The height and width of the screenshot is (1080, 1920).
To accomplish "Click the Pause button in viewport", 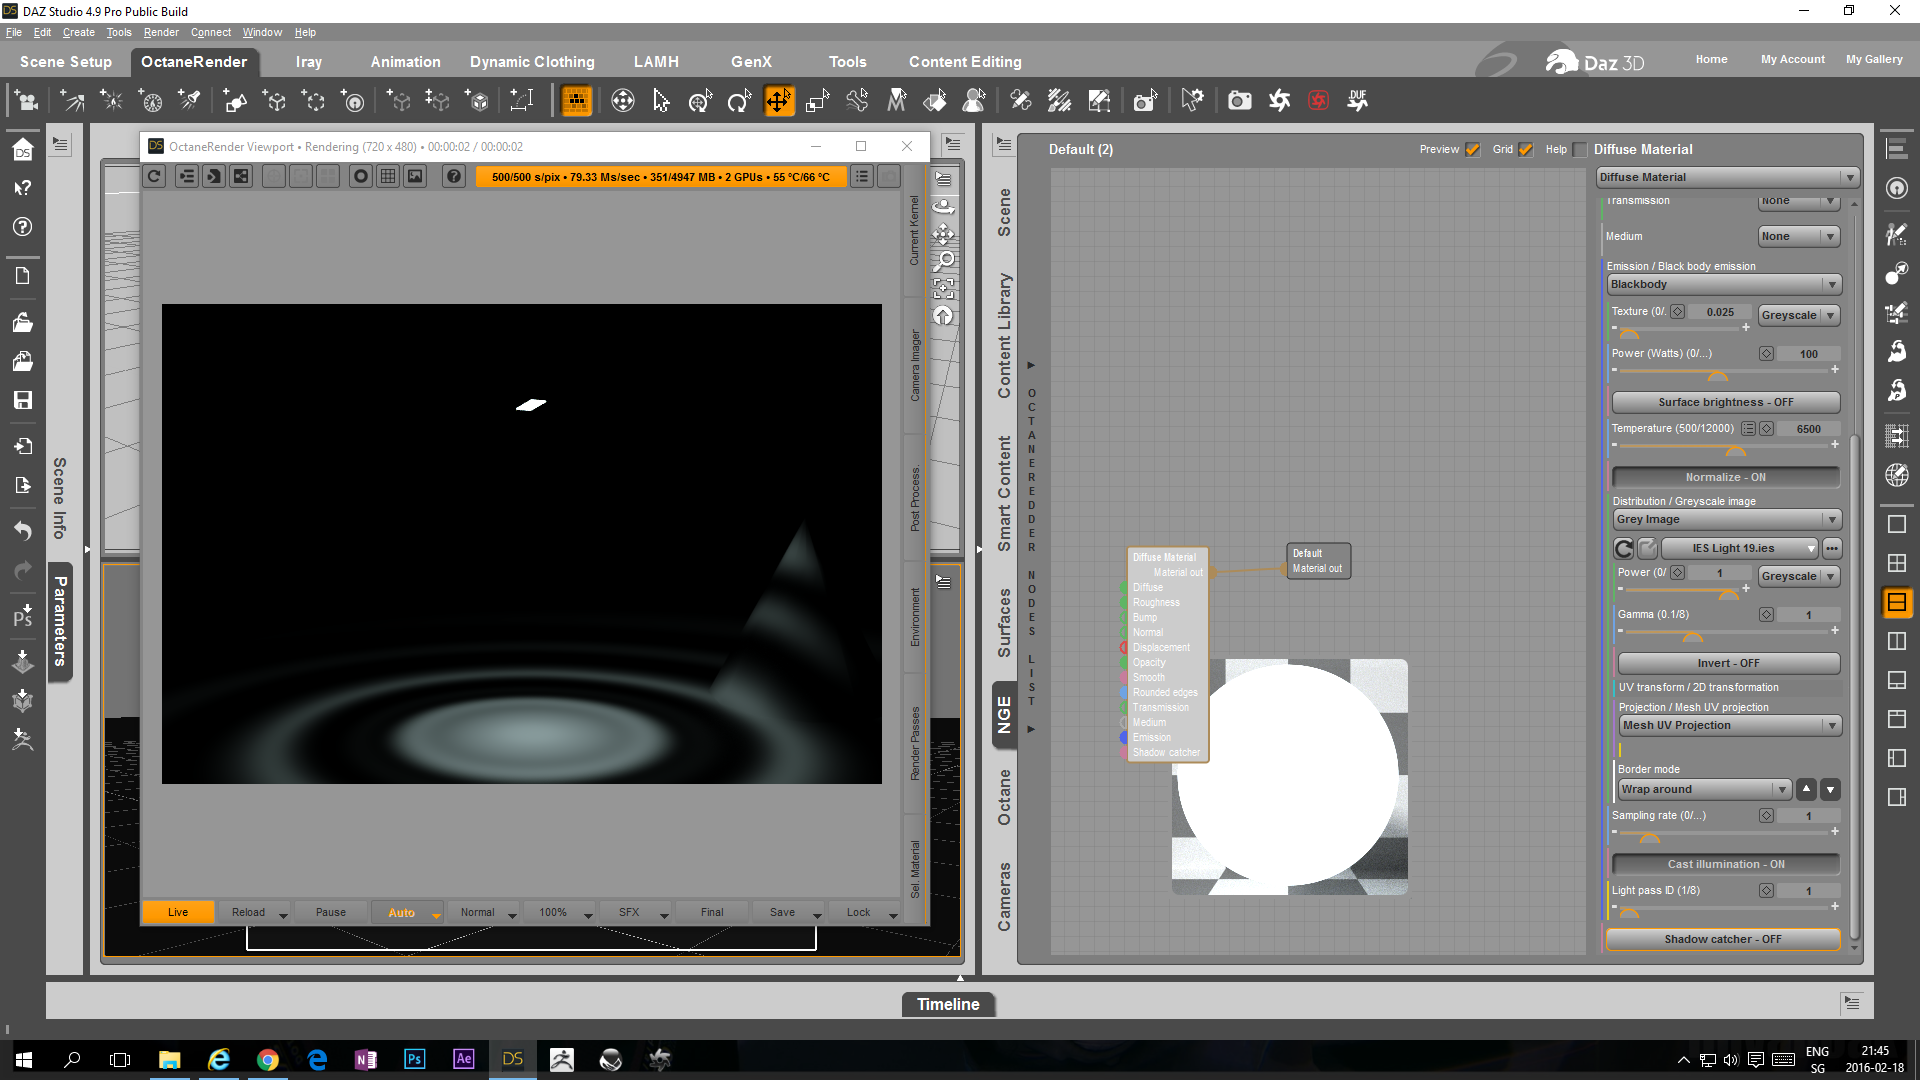I will [x=331, y=912].
